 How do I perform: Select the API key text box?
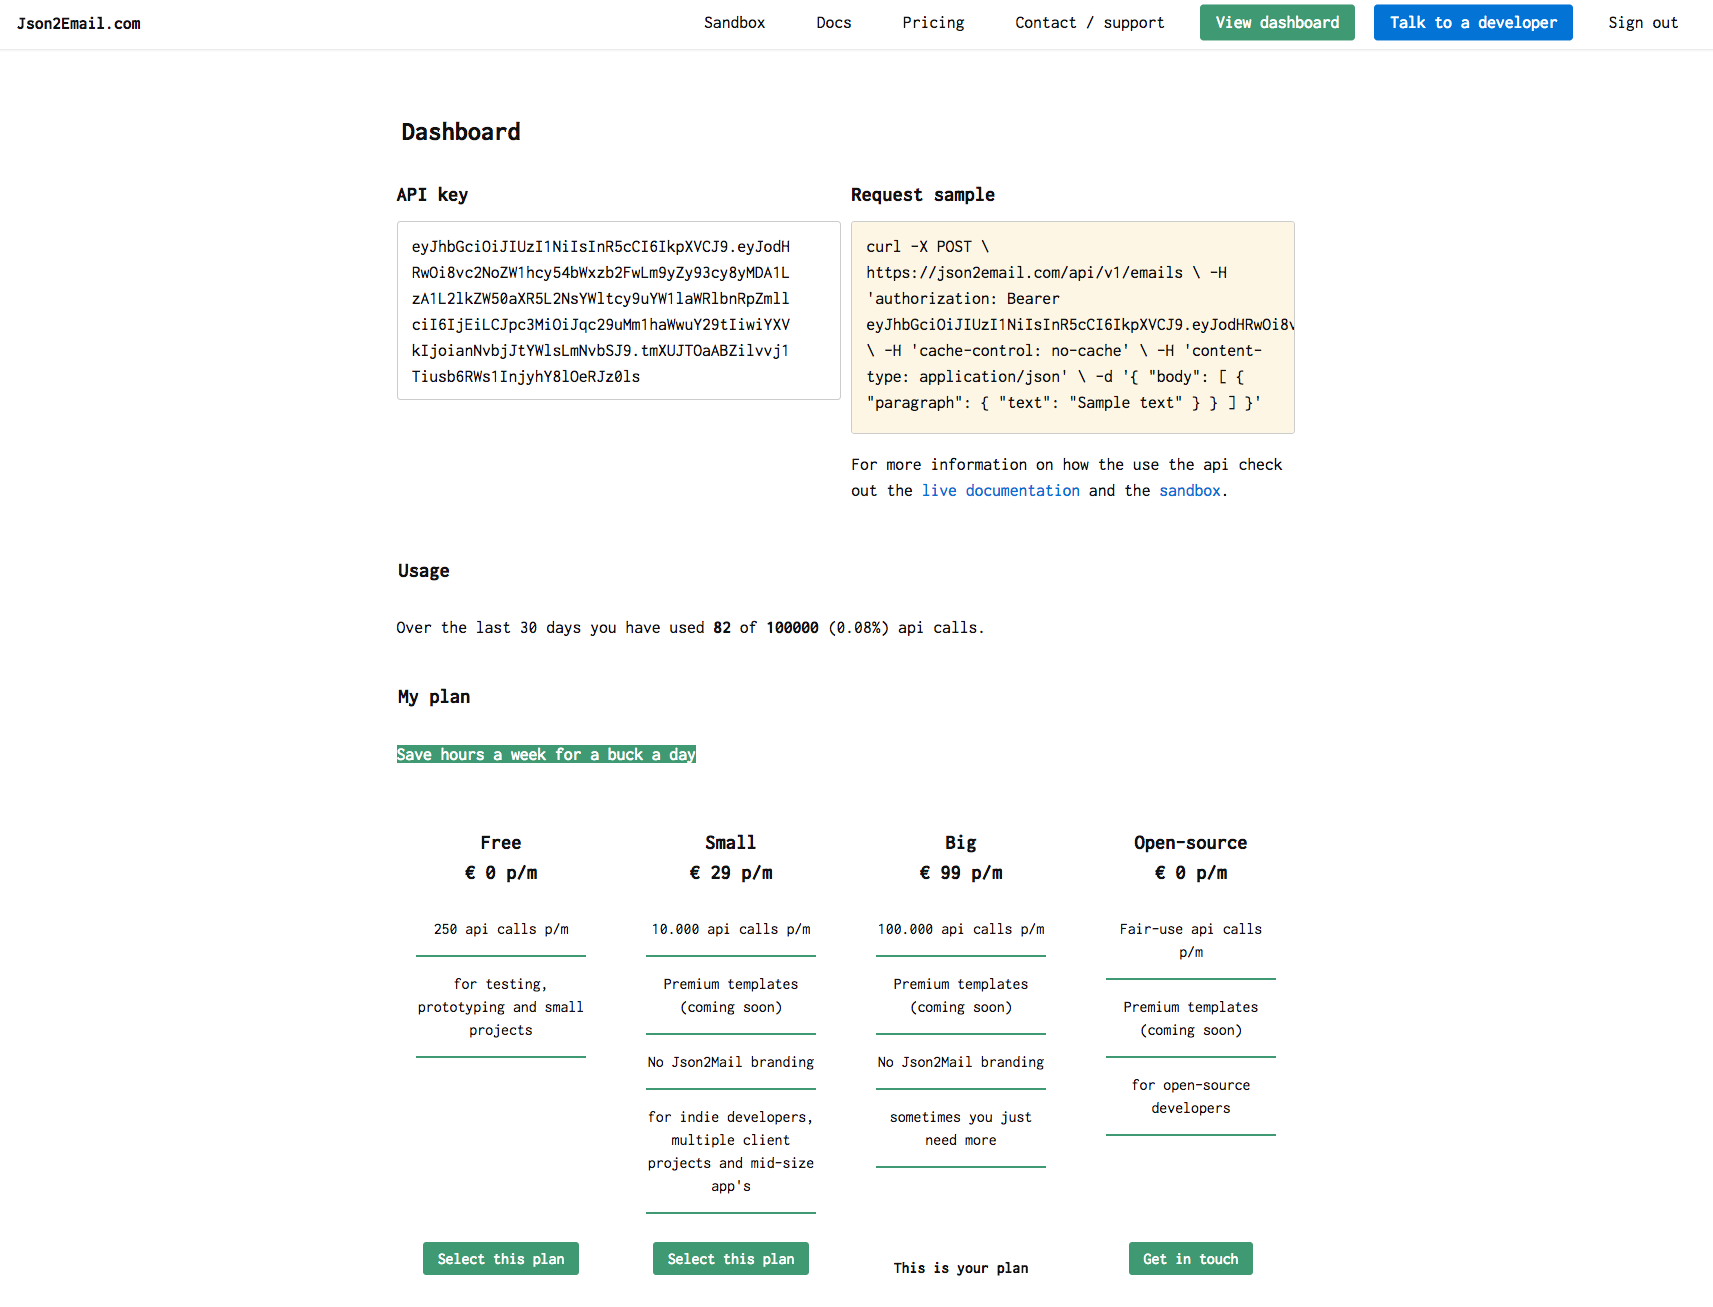coord(618,311)
